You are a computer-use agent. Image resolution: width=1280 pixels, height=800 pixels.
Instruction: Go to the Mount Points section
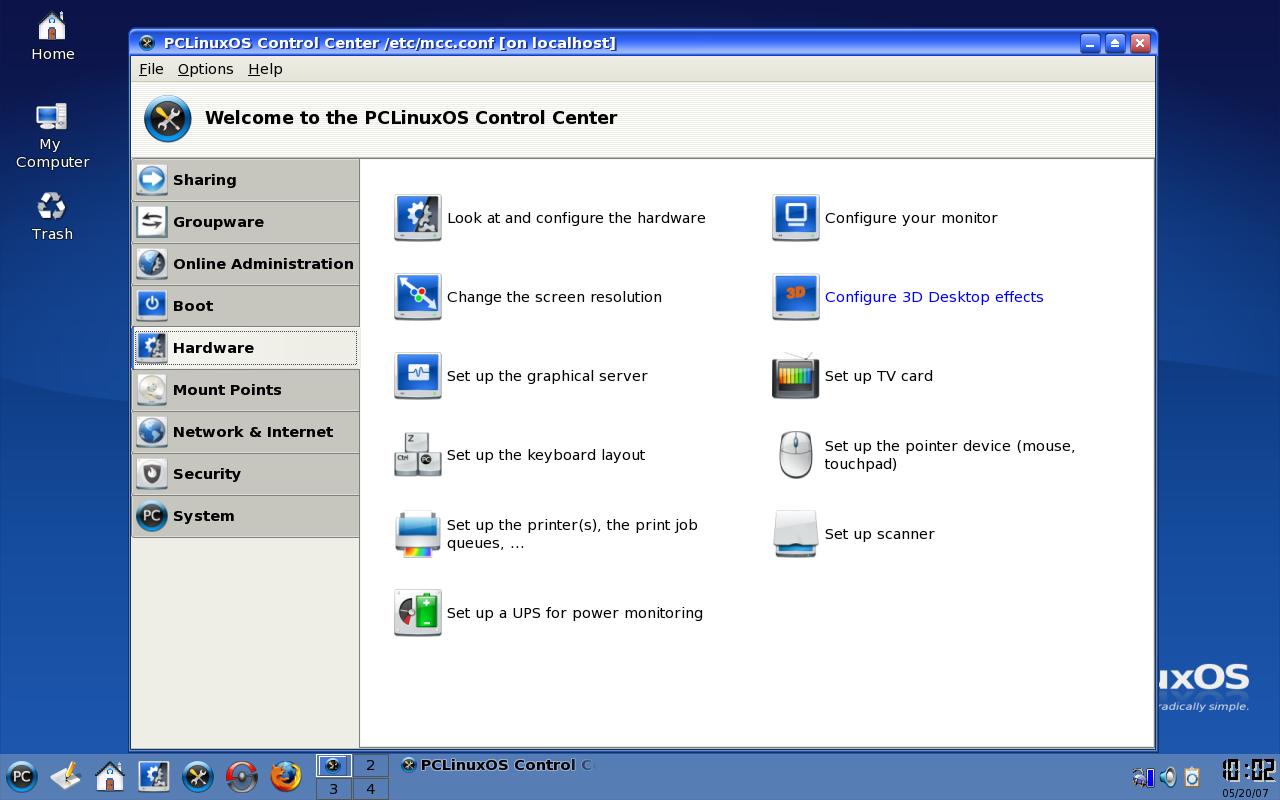pos(246,390)
